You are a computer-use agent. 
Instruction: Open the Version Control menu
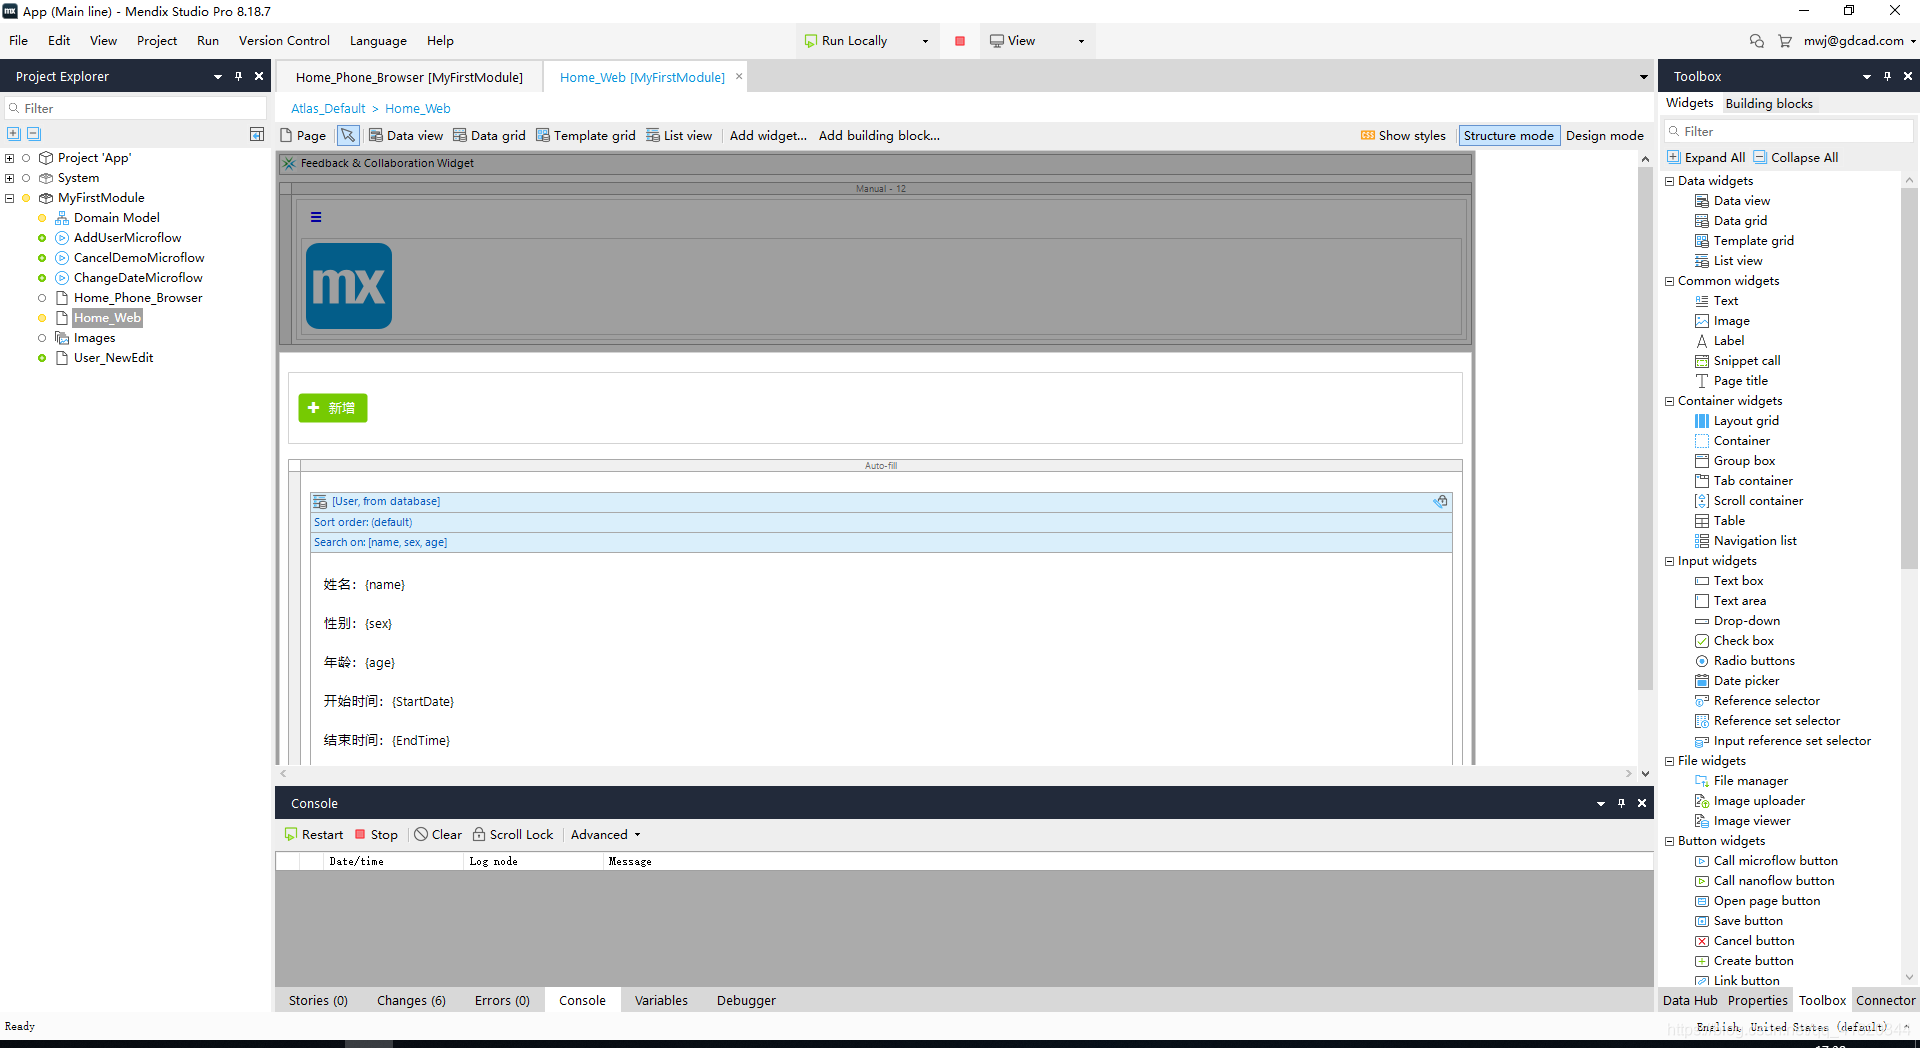click(x=284, y=41)
